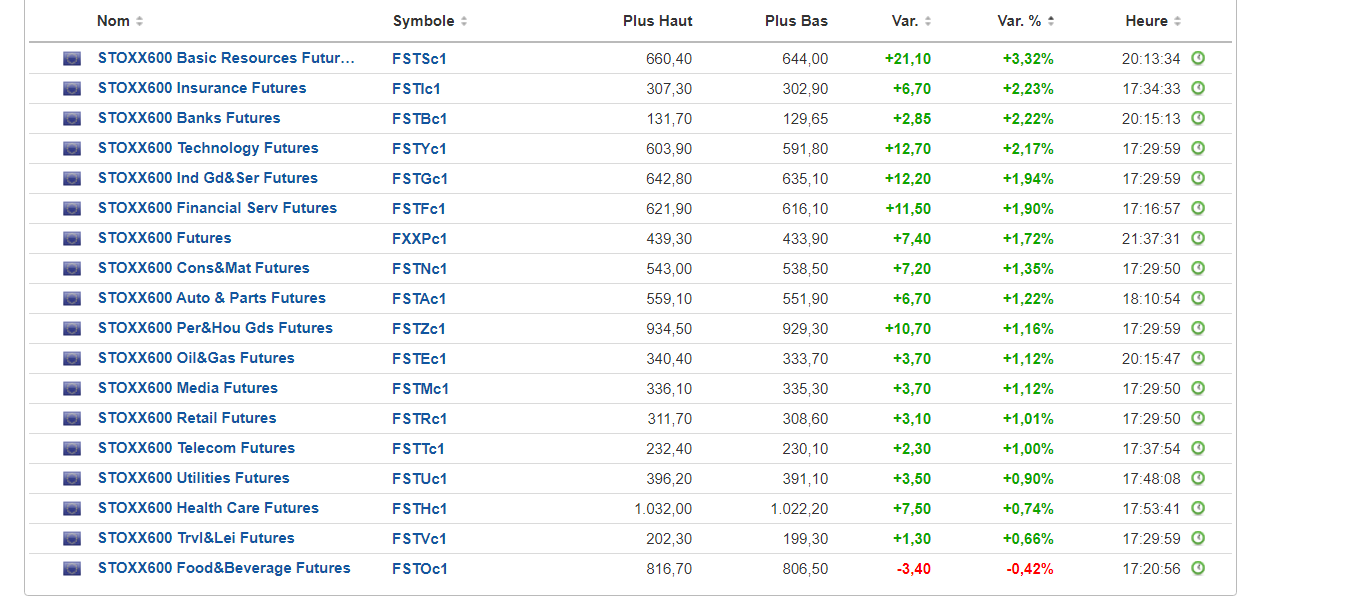Click the clock icon next to 21:37:31

point(1198,238)
